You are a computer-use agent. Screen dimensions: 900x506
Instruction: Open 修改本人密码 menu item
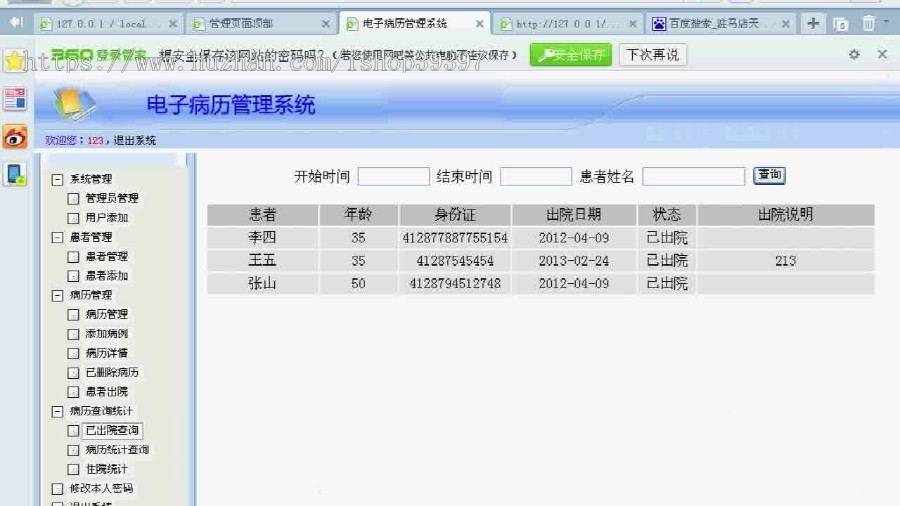[x=101, y=488]
